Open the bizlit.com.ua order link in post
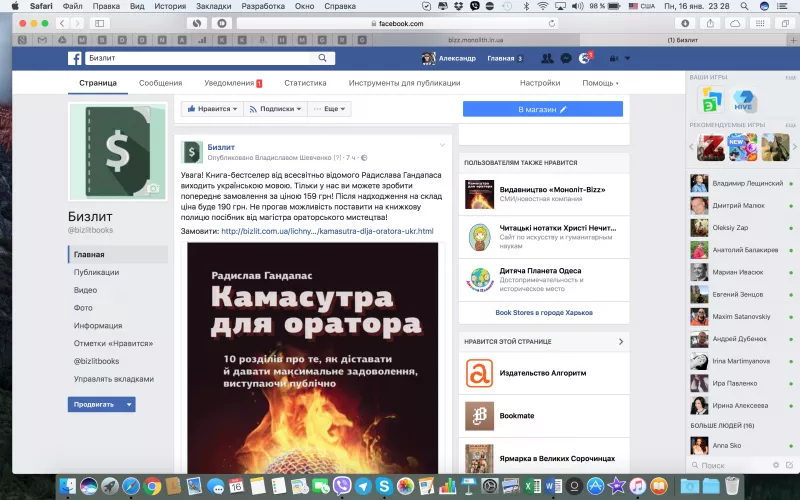The width and height of the screenshot is (800, 500). pyautogui.click(x=327, y=231)
